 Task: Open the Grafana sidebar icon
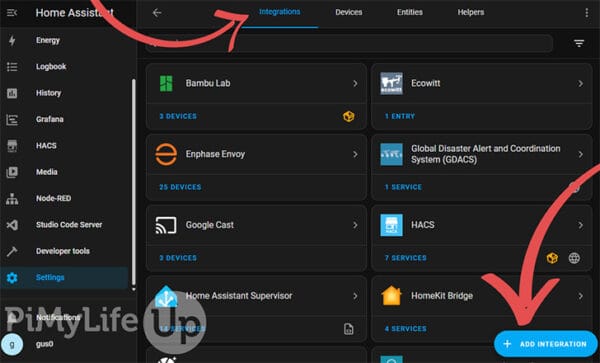(12, 119)
